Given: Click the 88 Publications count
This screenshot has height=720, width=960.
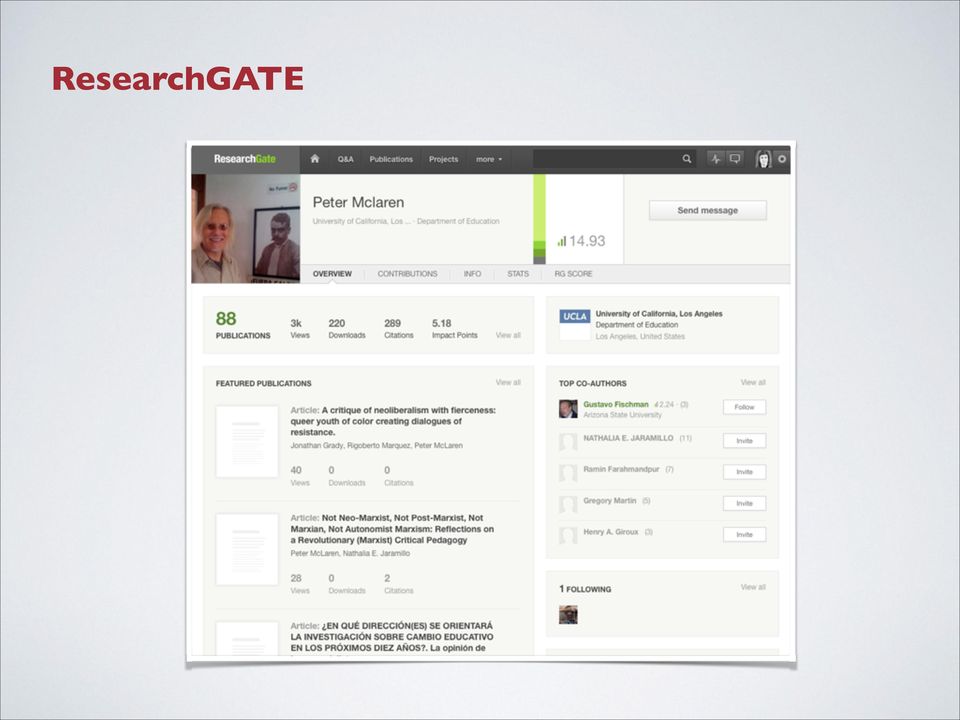Looking at the screenshot, I should click(x=242, y=324).
